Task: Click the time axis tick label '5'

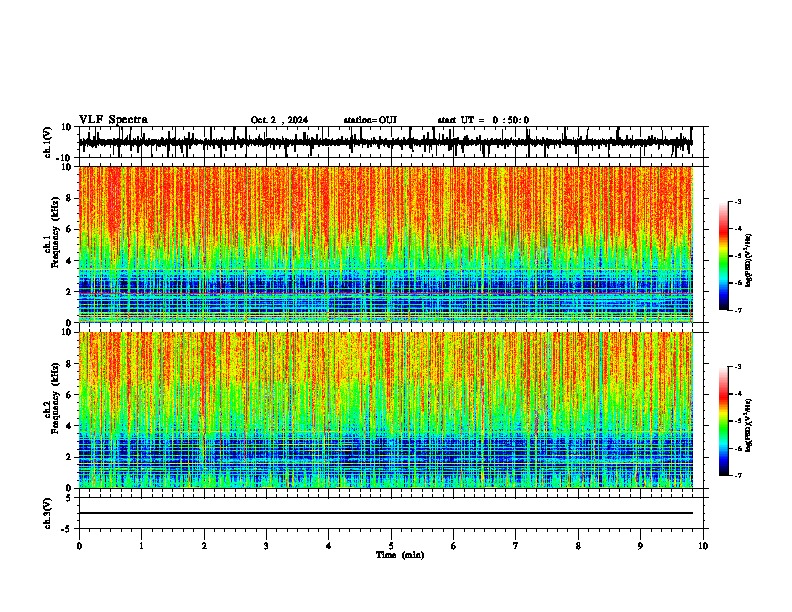Action: 391,546
